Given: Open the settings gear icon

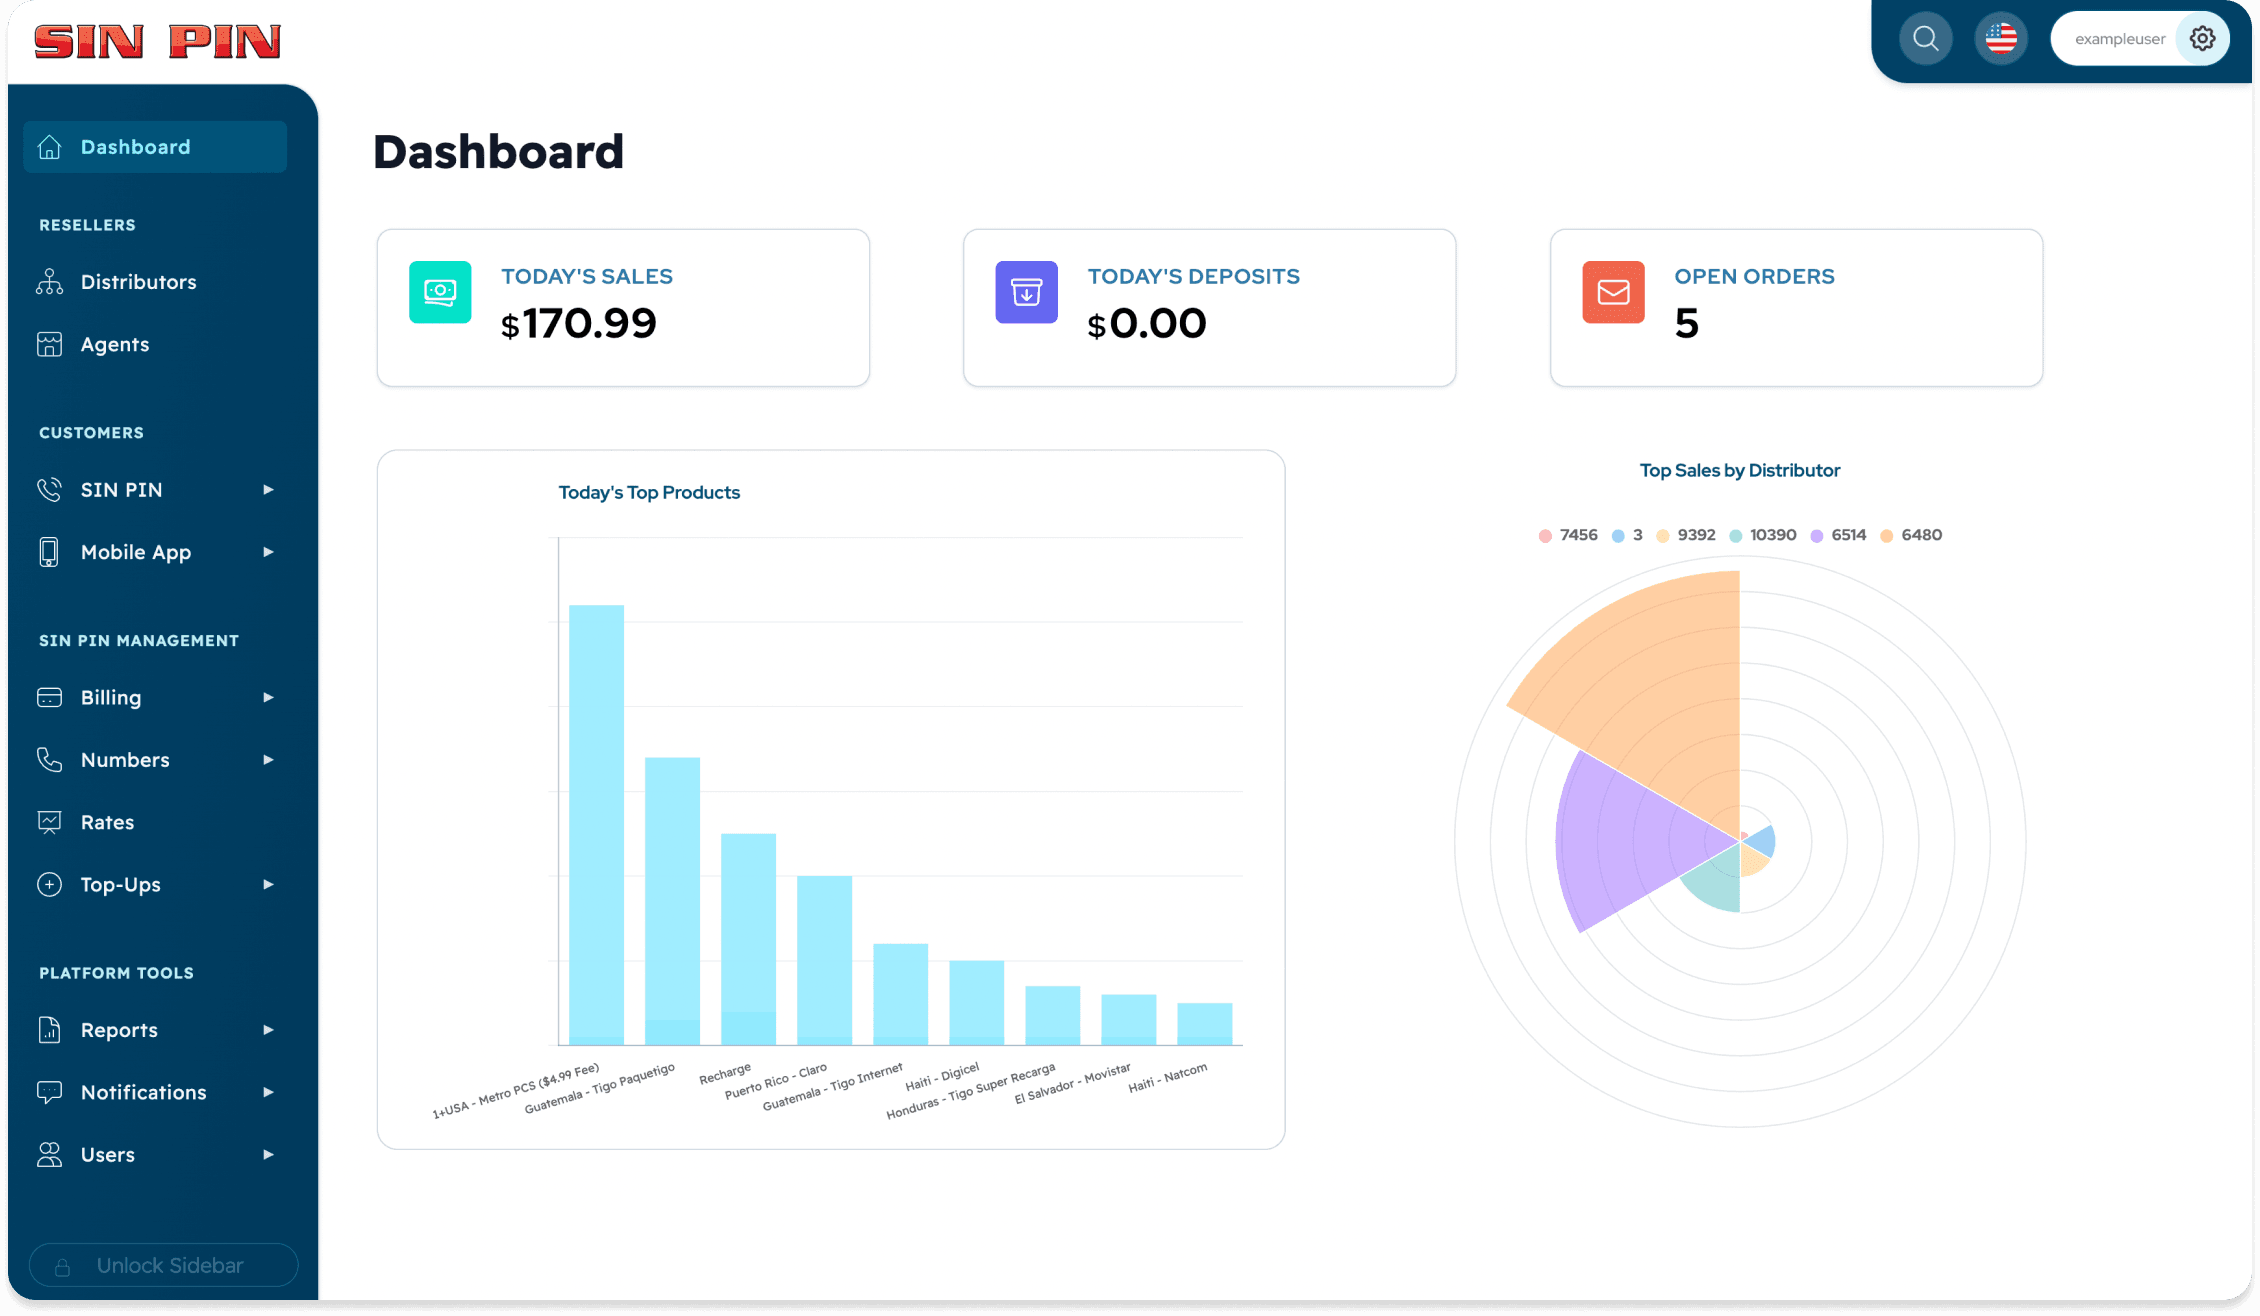Looking at the screenshot, I should [x=2202, y=39].
